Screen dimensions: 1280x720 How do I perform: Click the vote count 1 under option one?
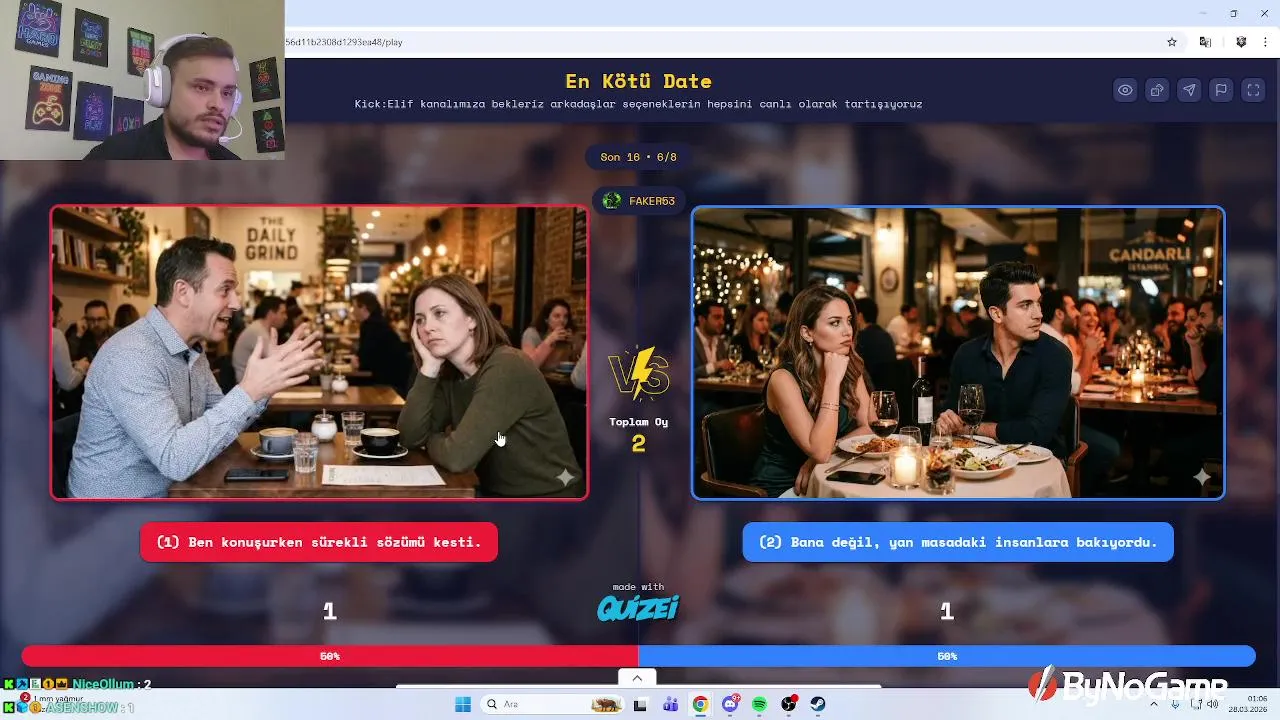[x=329, y=611]
